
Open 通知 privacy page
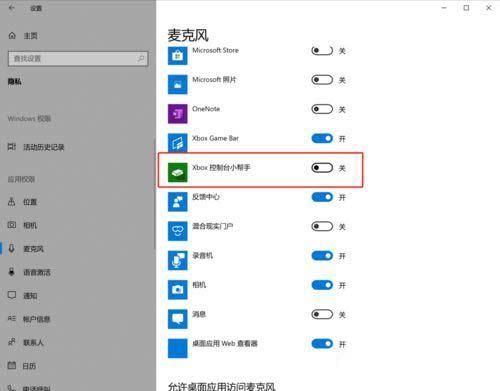pos(30,295)
